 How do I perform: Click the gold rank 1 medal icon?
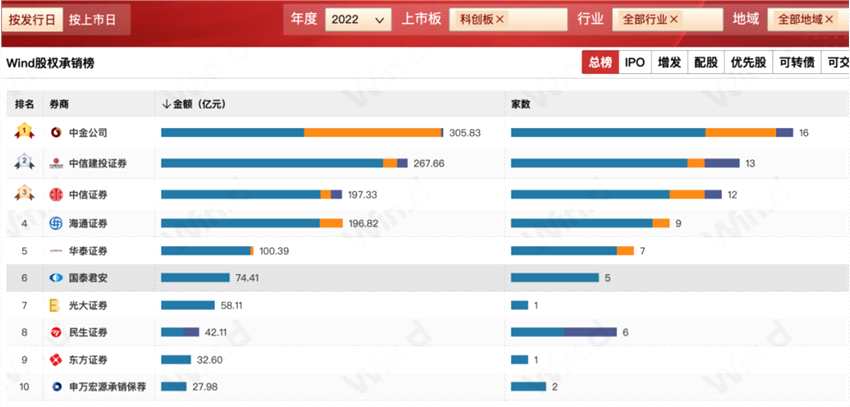tap(24, 132)
